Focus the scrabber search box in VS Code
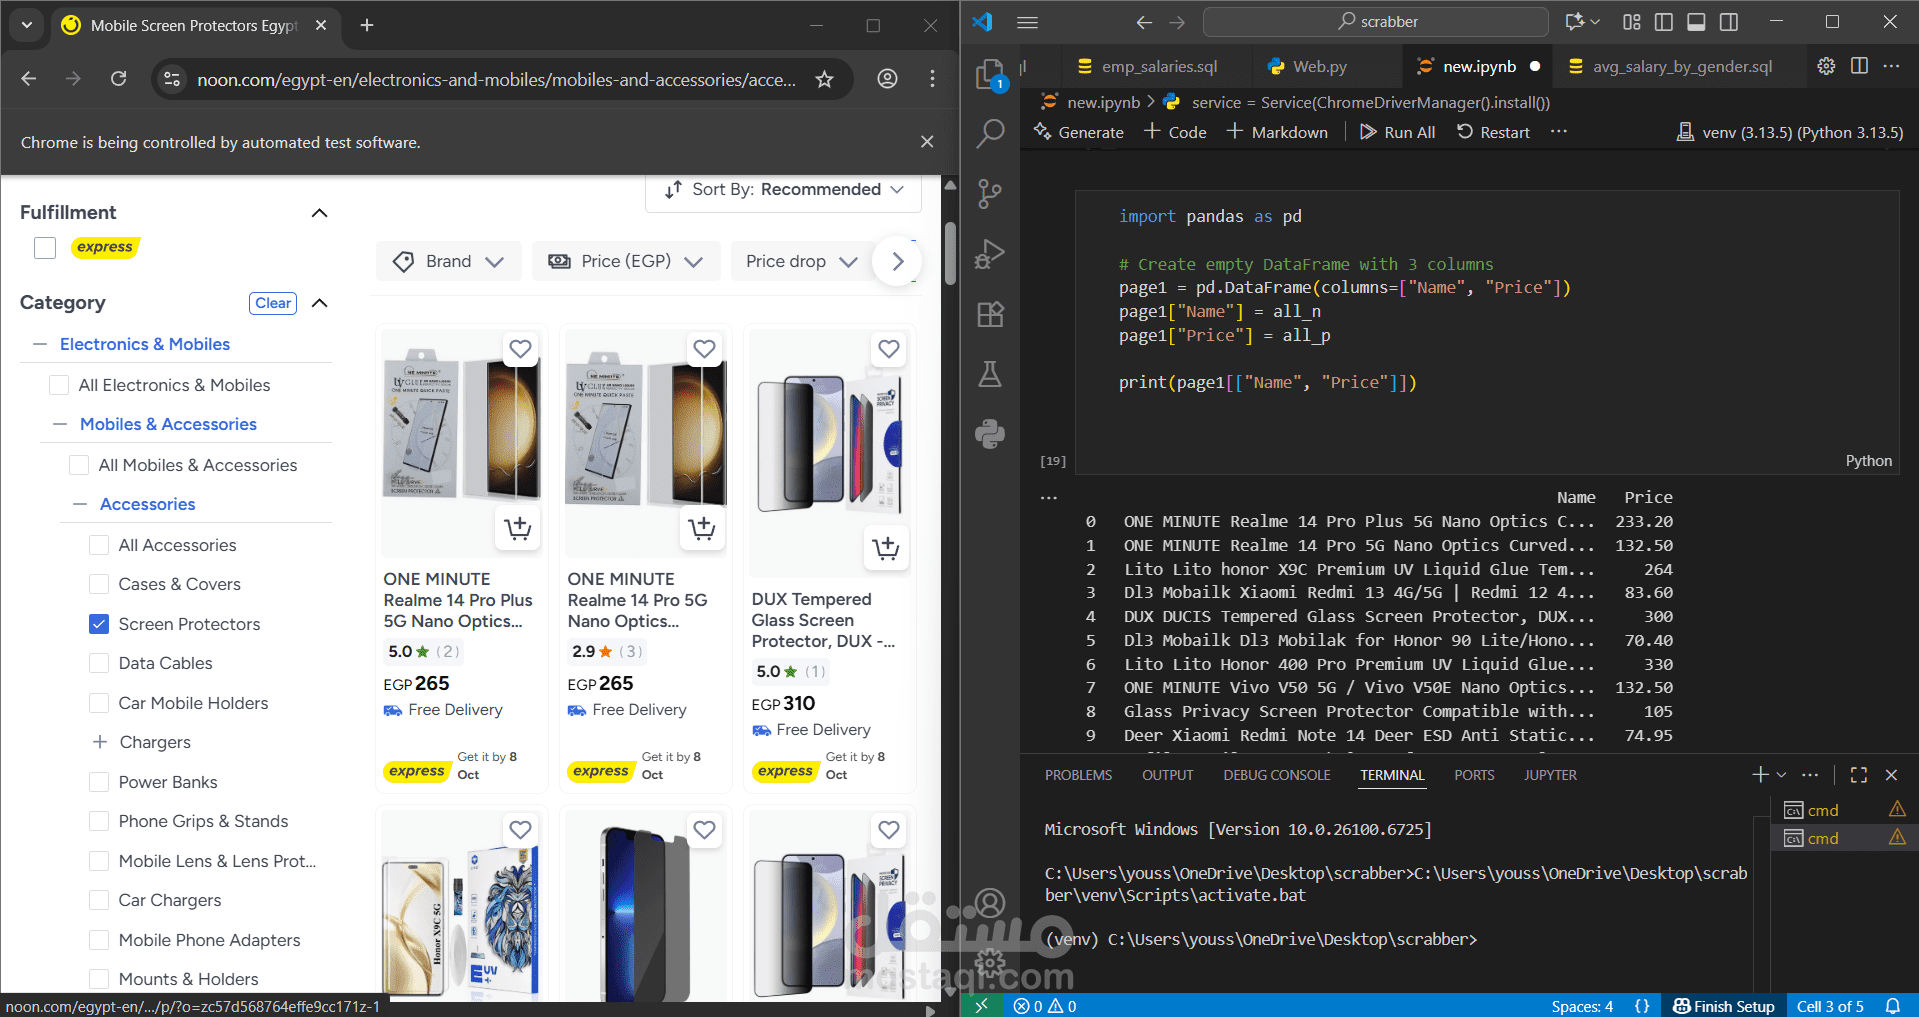Screen dimensions: 1919x1017 [x=1376, y=22]
